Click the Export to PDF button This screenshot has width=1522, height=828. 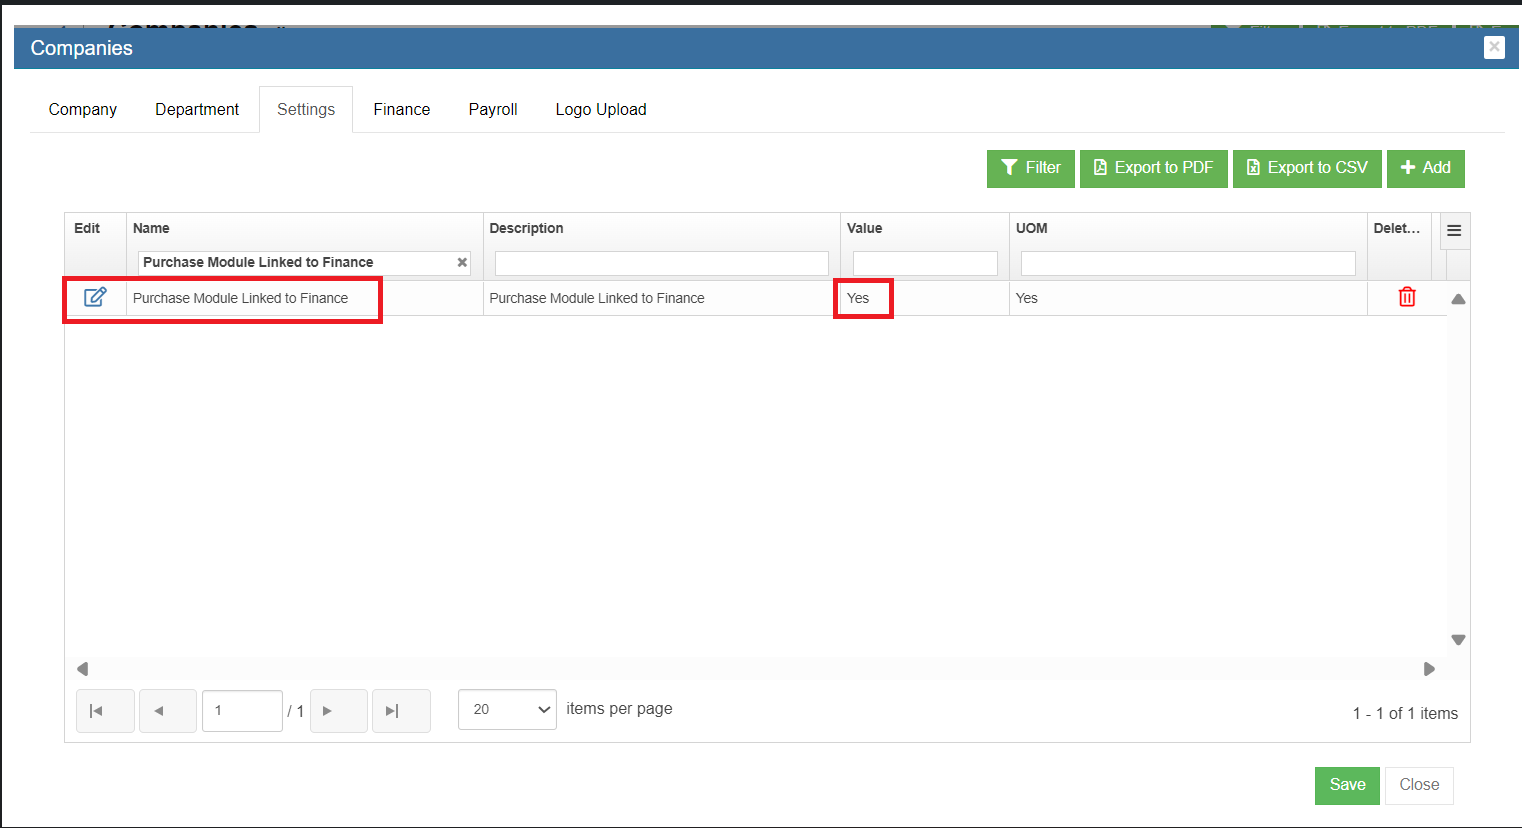tap(1153, 168)
